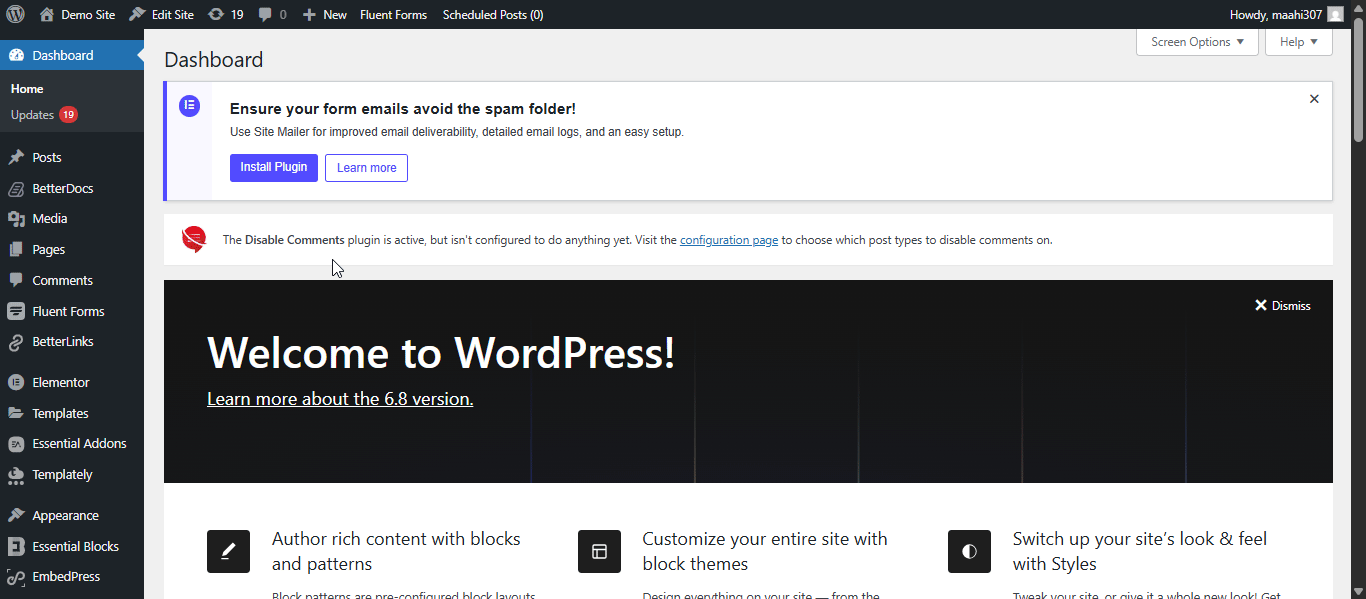Select Home under Dashboard submenu
The image size is (1366, 599).
coord(27,89)
